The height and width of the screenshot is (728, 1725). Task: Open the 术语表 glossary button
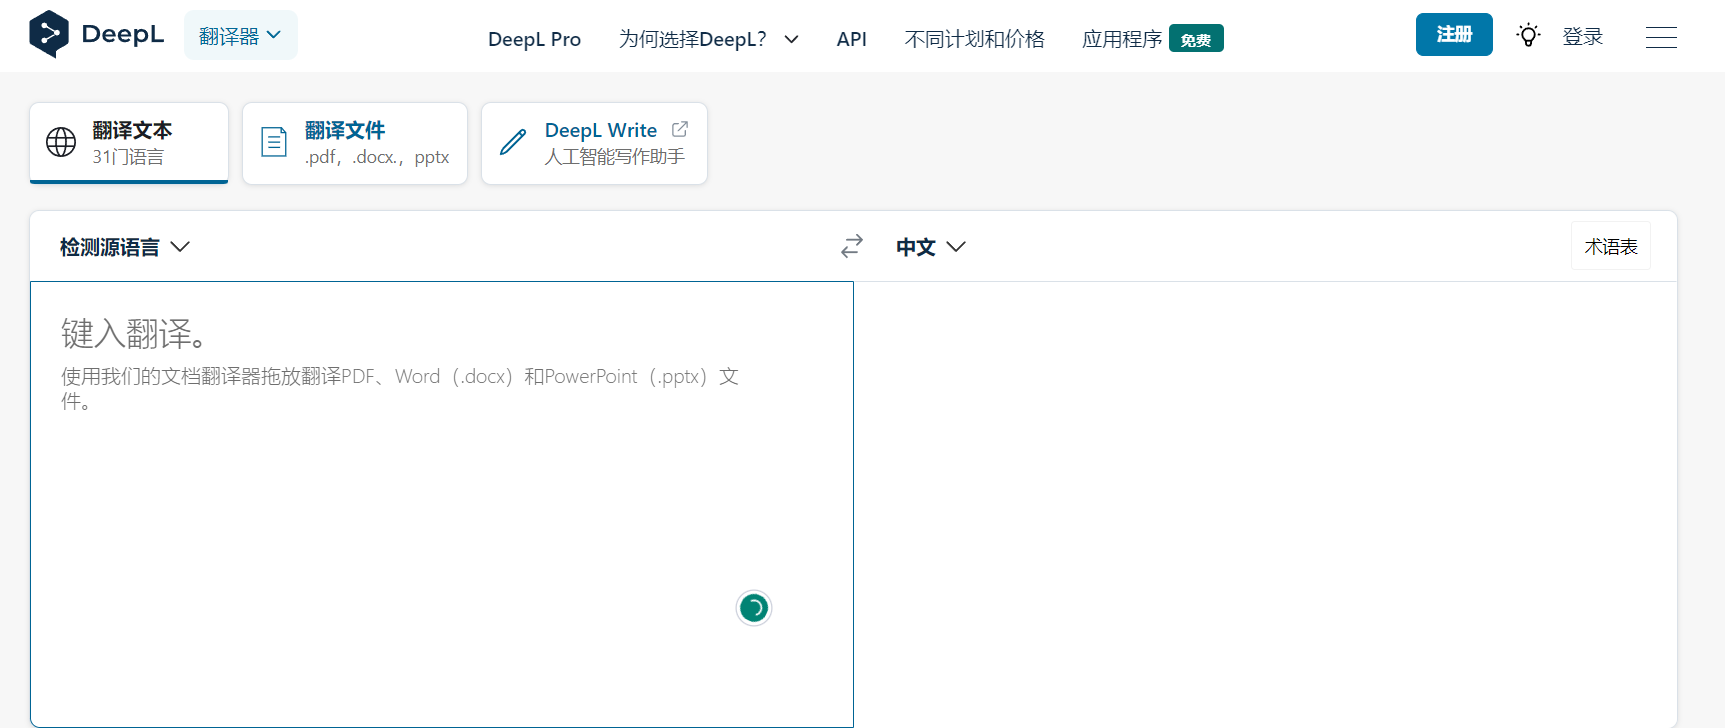(1610, 247)
